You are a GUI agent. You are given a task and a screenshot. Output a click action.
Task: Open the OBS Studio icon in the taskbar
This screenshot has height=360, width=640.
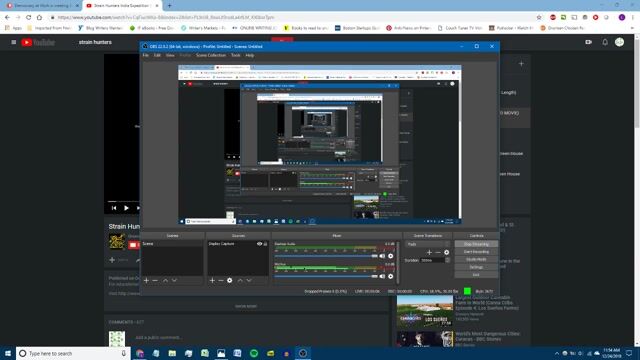pyautogui.click(x=302, y=353)
